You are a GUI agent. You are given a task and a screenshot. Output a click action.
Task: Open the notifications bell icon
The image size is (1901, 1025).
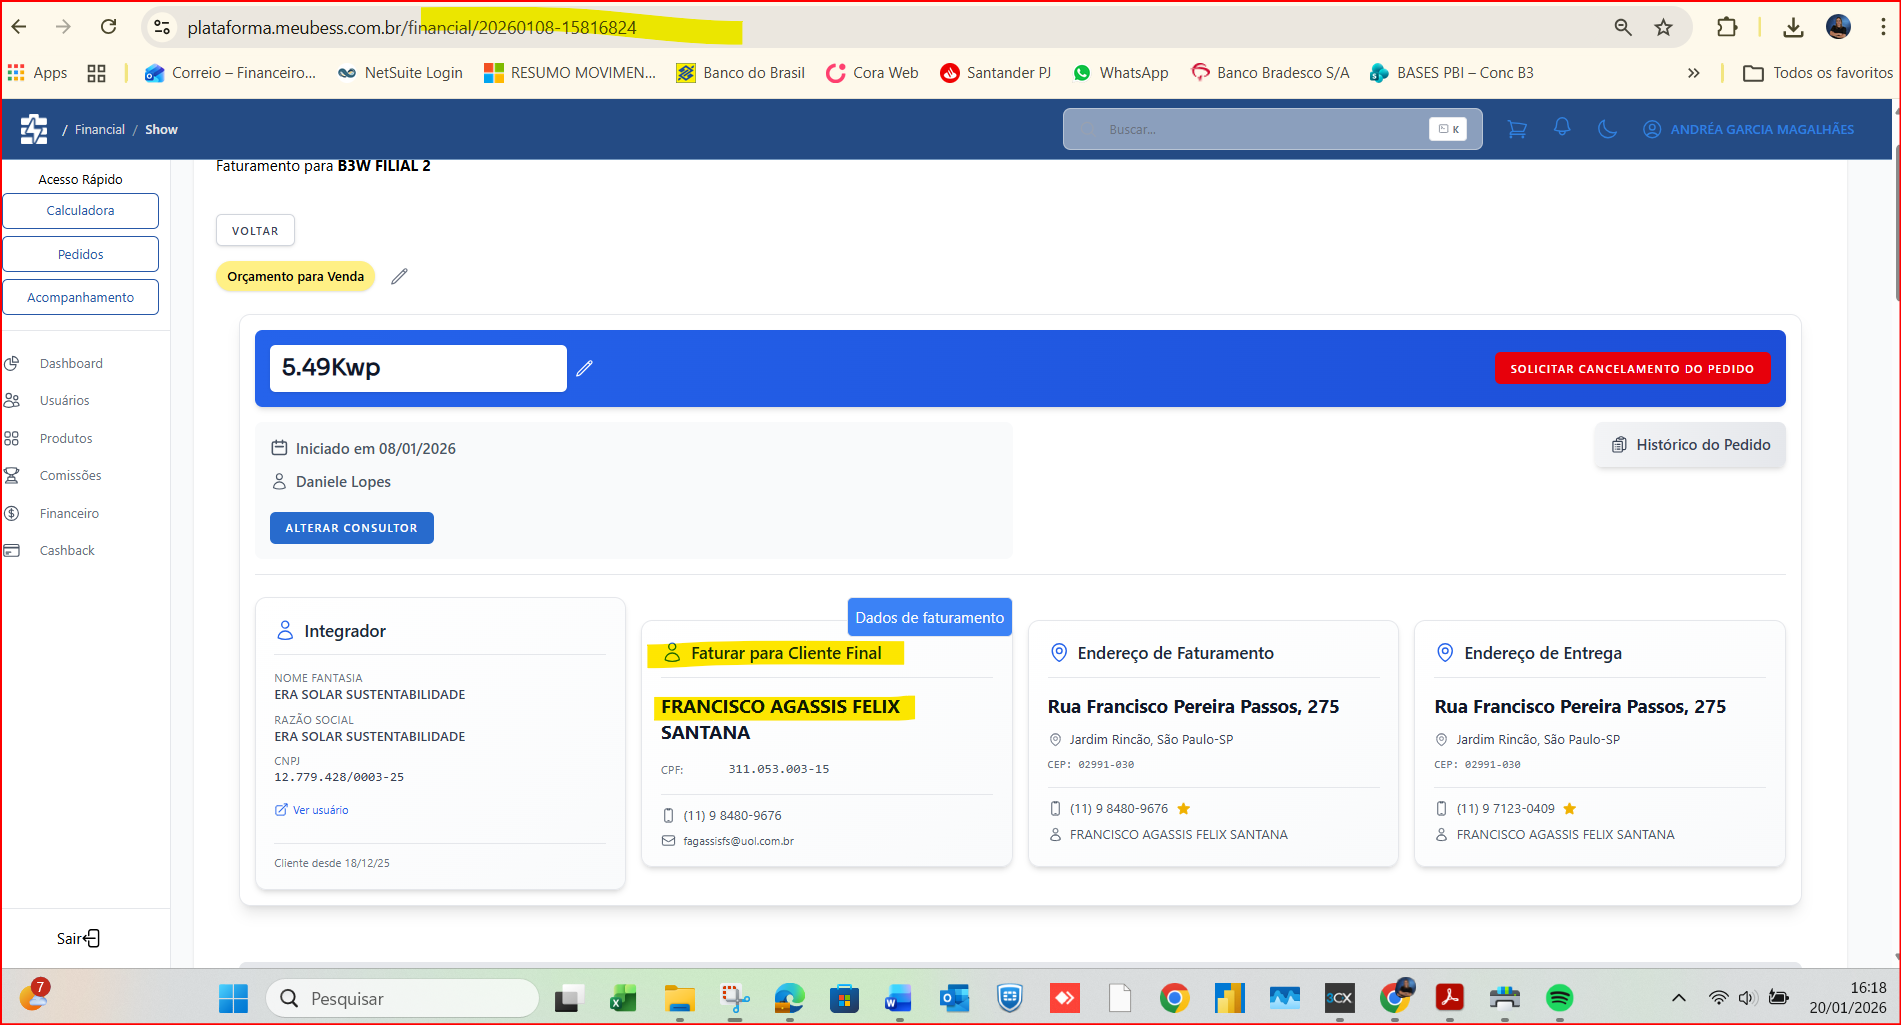tap(1562, 127)
